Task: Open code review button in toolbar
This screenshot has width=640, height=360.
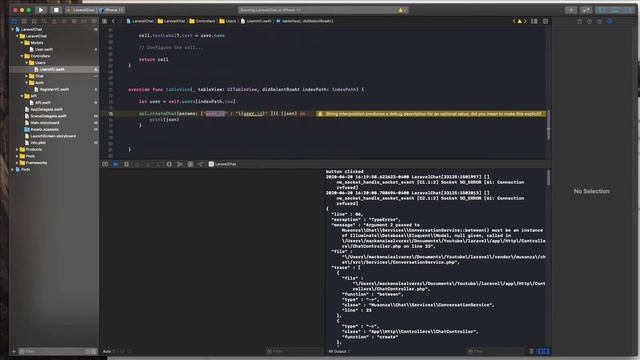Action: [587, 10]
